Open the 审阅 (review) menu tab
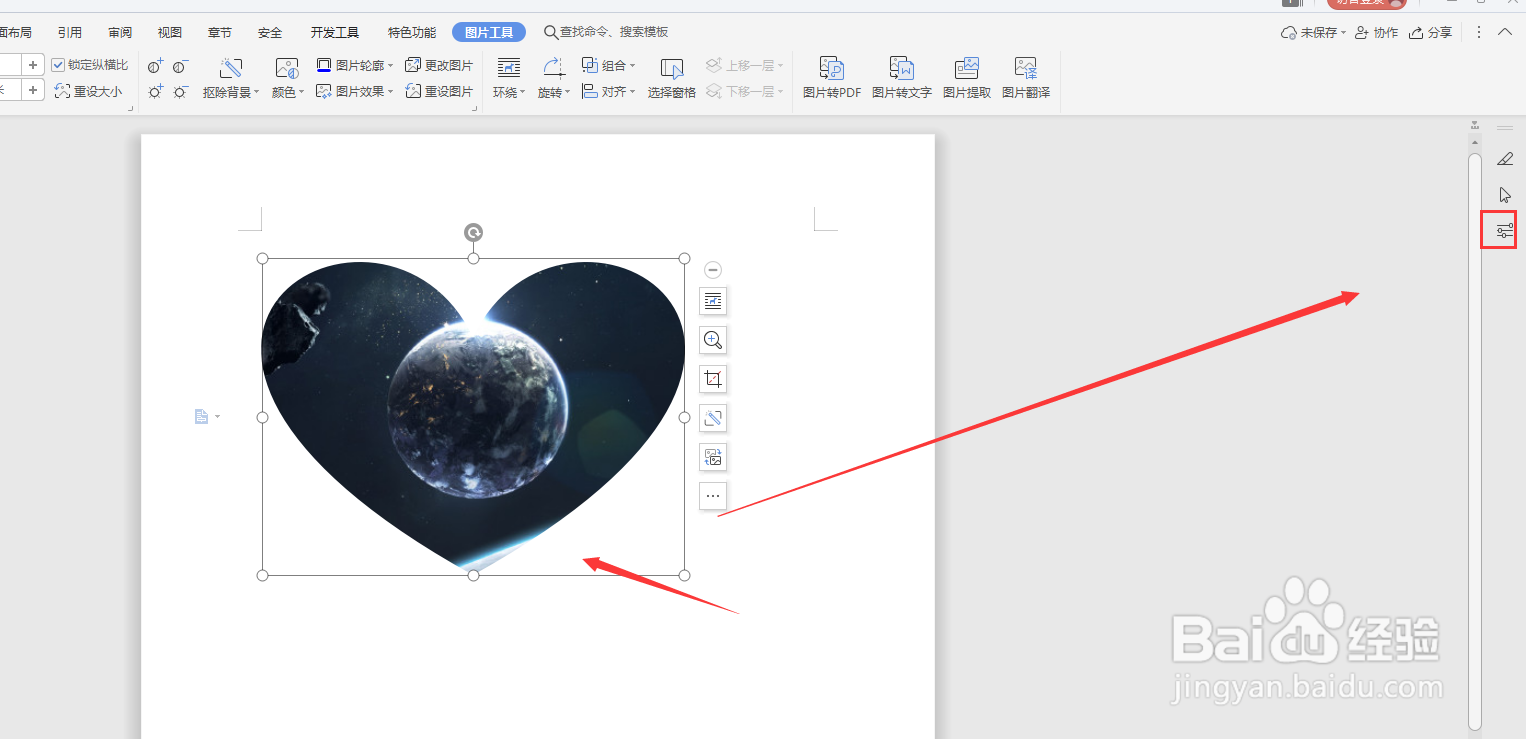 tap(119, 31)
